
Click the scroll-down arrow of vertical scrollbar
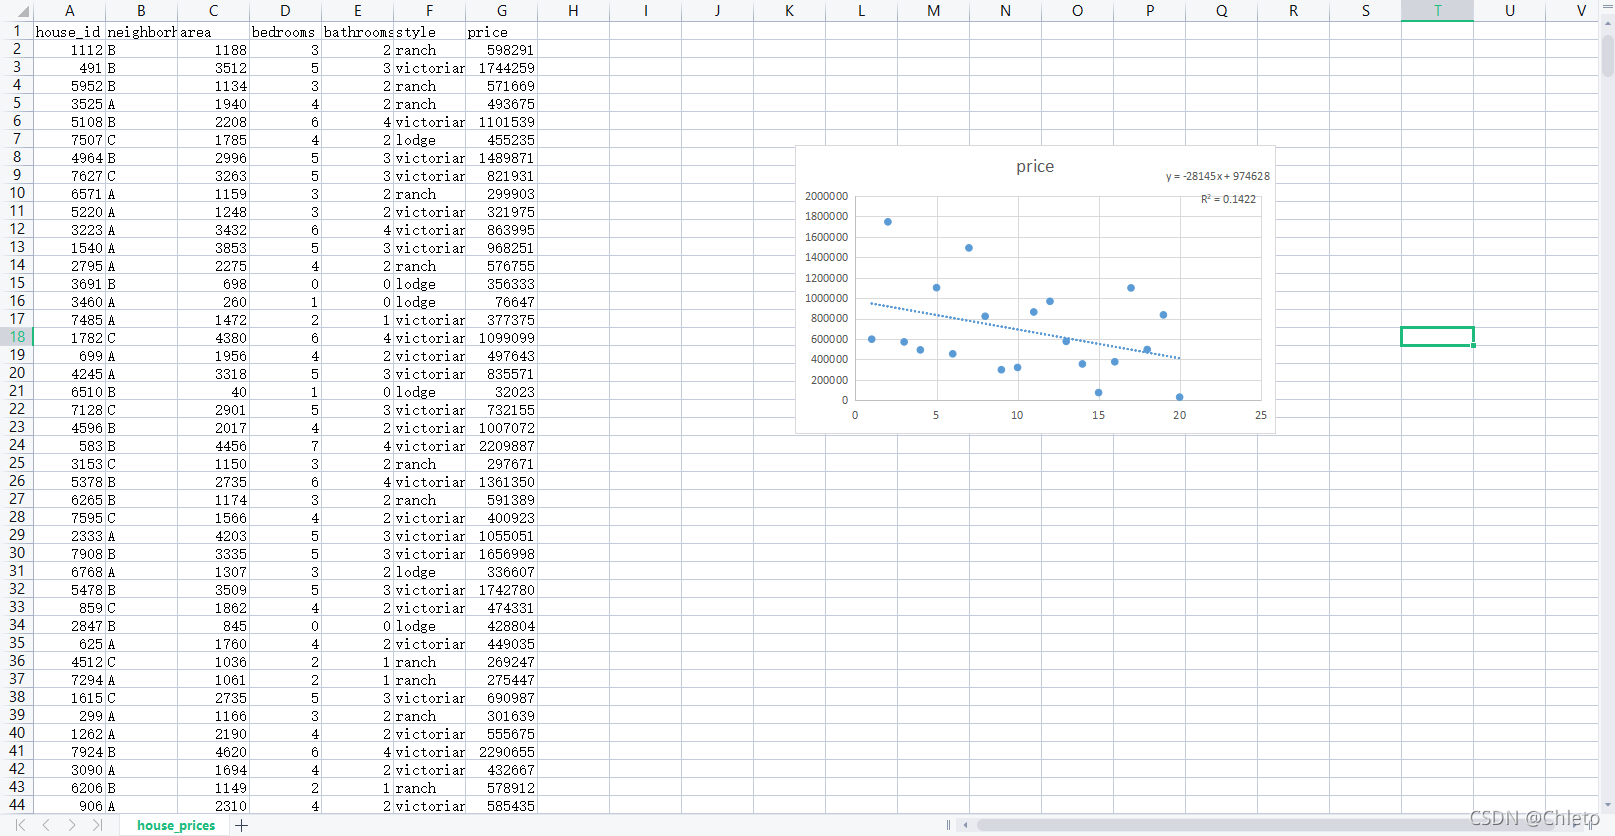(1607, 806)
